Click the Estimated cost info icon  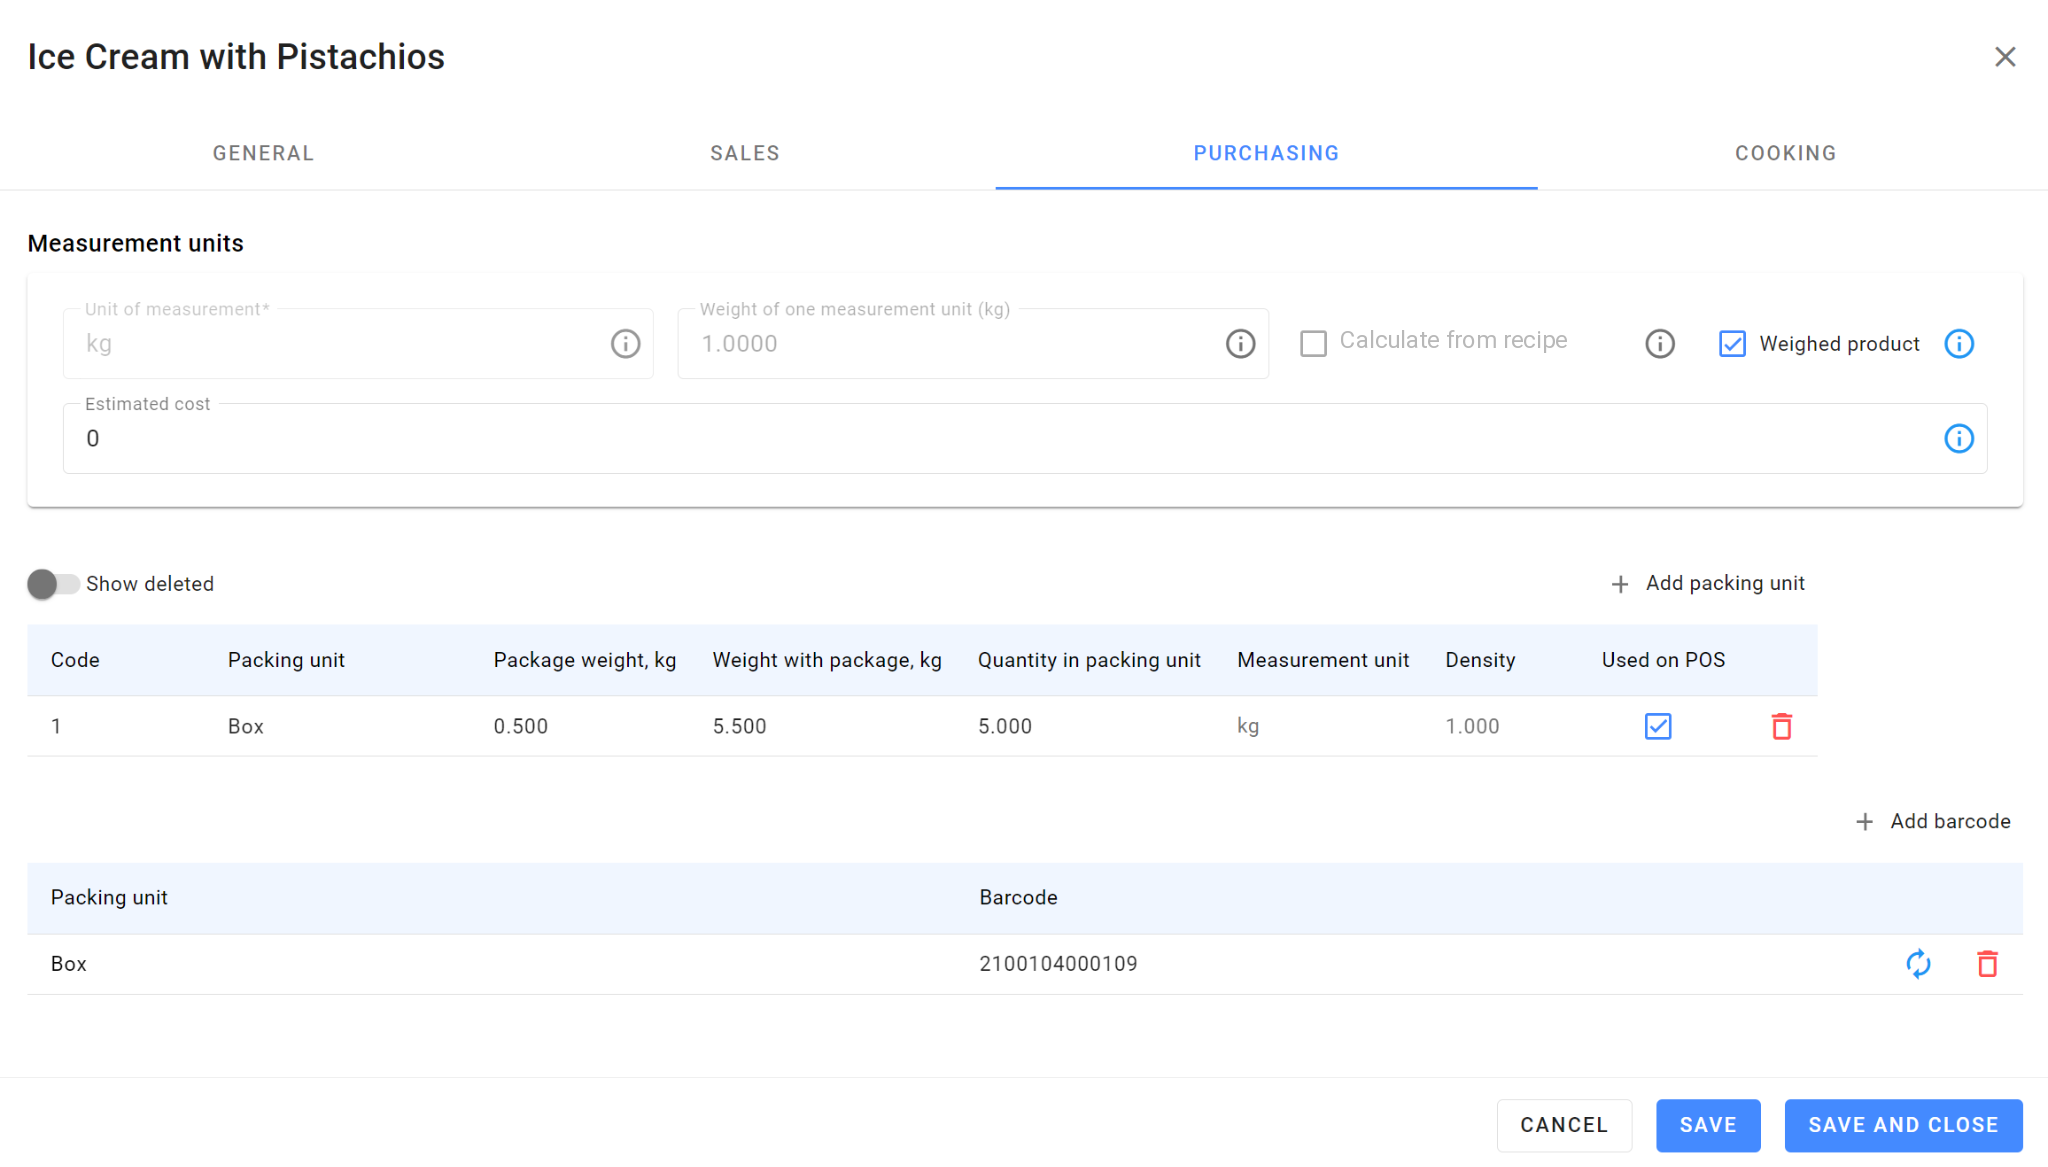(1959, 438)
